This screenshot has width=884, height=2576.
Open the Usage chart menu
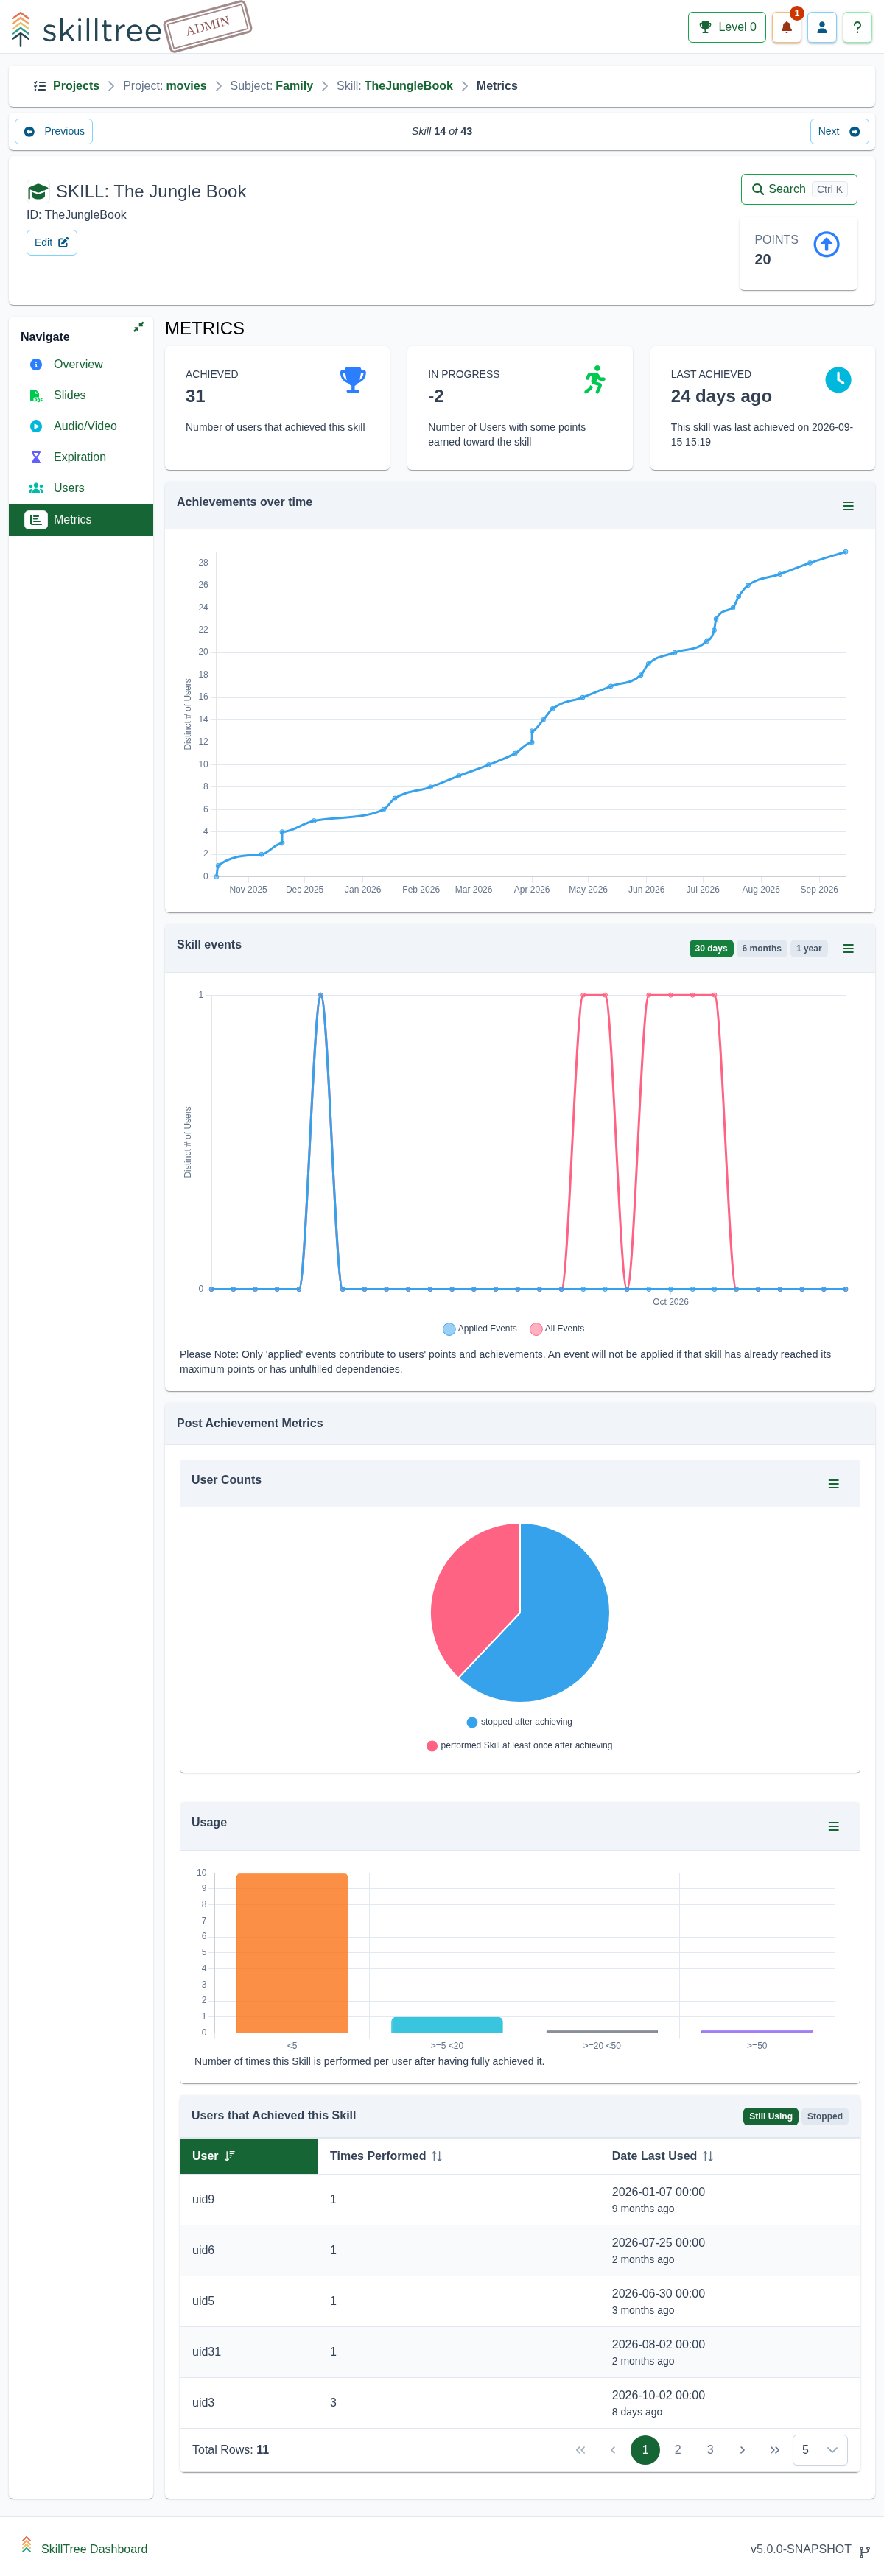click(x=833, y=1827)
